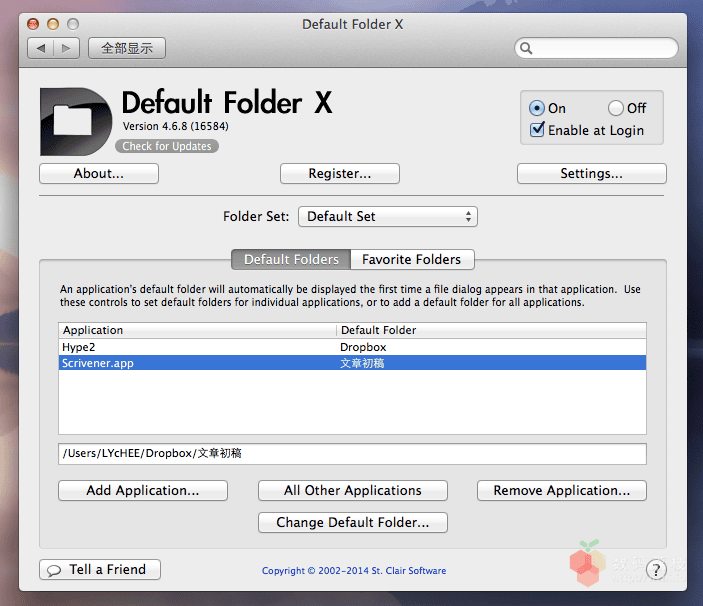Click the forward navigation arrow
The width and height of the screenshot is (703, 606).
pyautogui.click(x=66, y=48)
